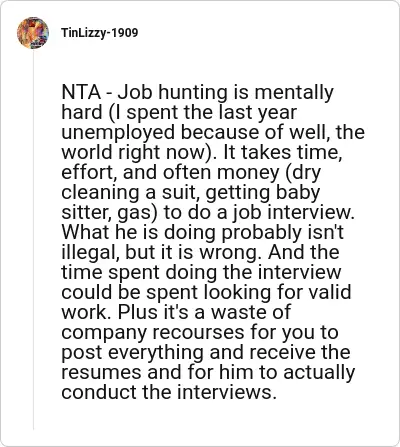Collapse the comment thread using the vertical line
Screen dimensions: 400x447
pyautogui.click(x=33, y=240)
